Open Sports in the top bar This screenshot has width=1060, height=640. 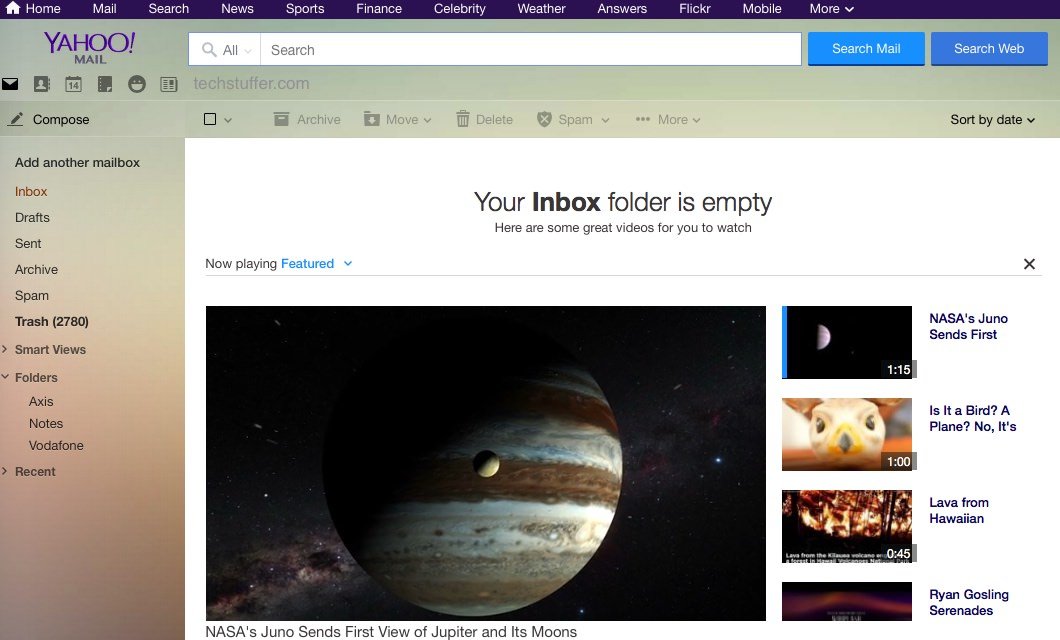pyautogui.click(x=305, y=9)
